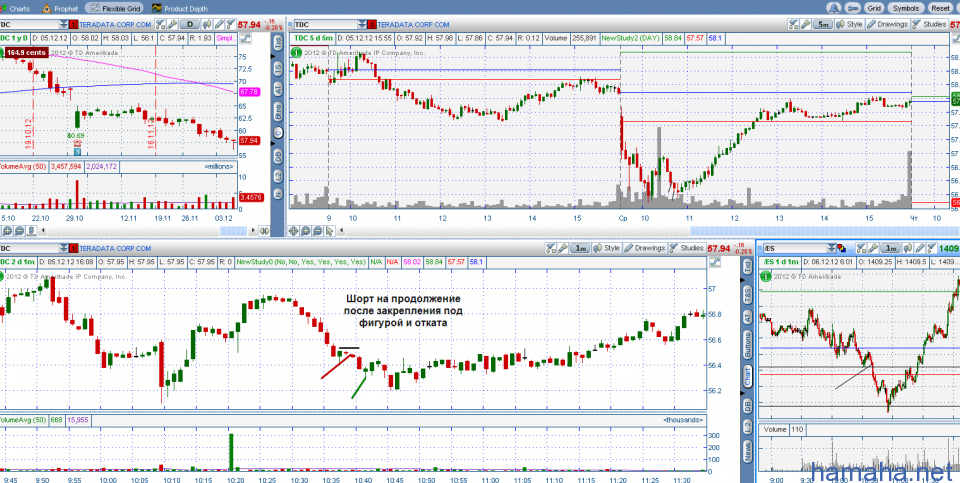Open wrench settings in 1m TDC chart

tap(563, 248)
